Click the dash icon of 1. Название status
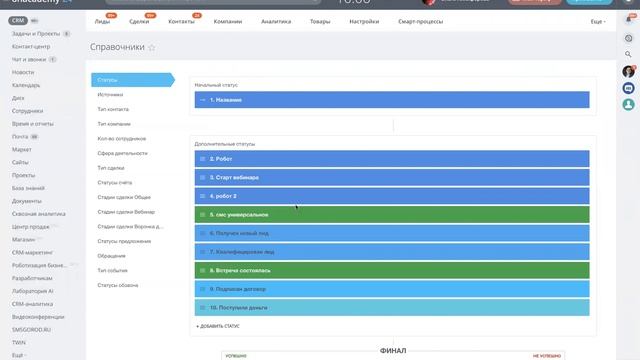The height and width of the screenshot is (360, 640). click(202, 100)
